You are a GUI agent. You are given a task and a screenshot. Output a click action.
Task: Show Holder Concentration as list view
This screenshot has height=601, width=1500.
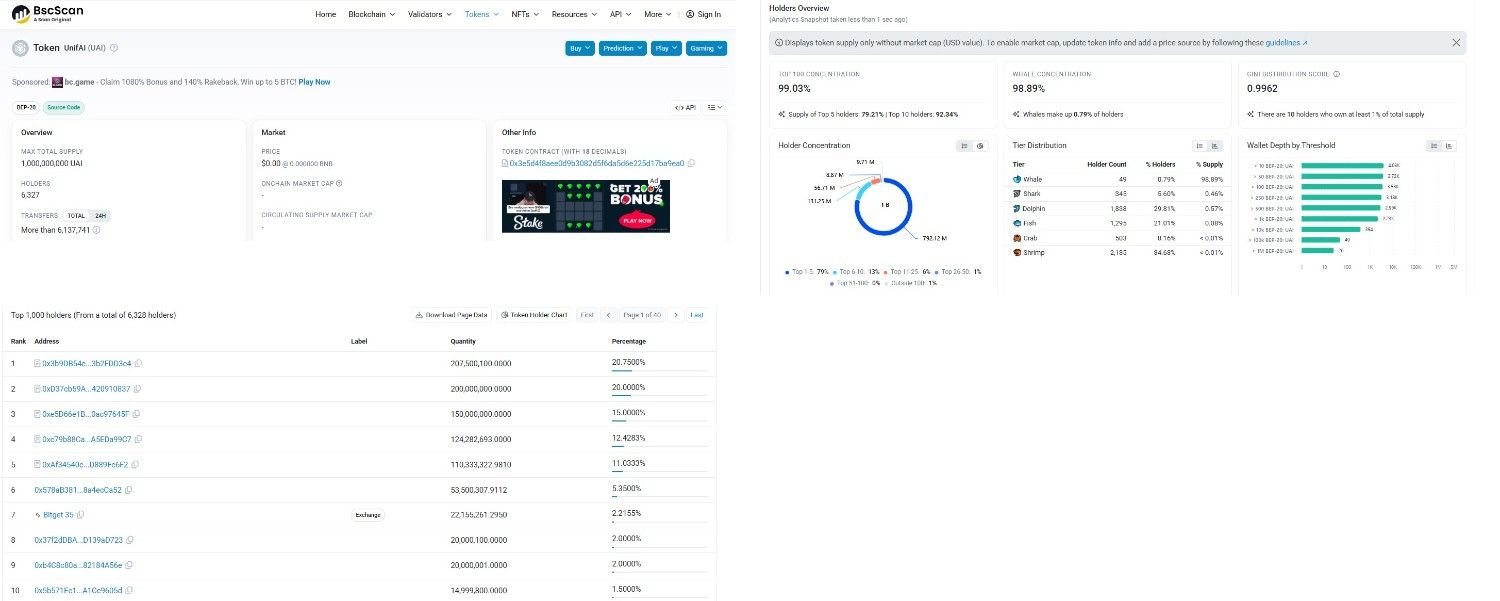(965, 146)
